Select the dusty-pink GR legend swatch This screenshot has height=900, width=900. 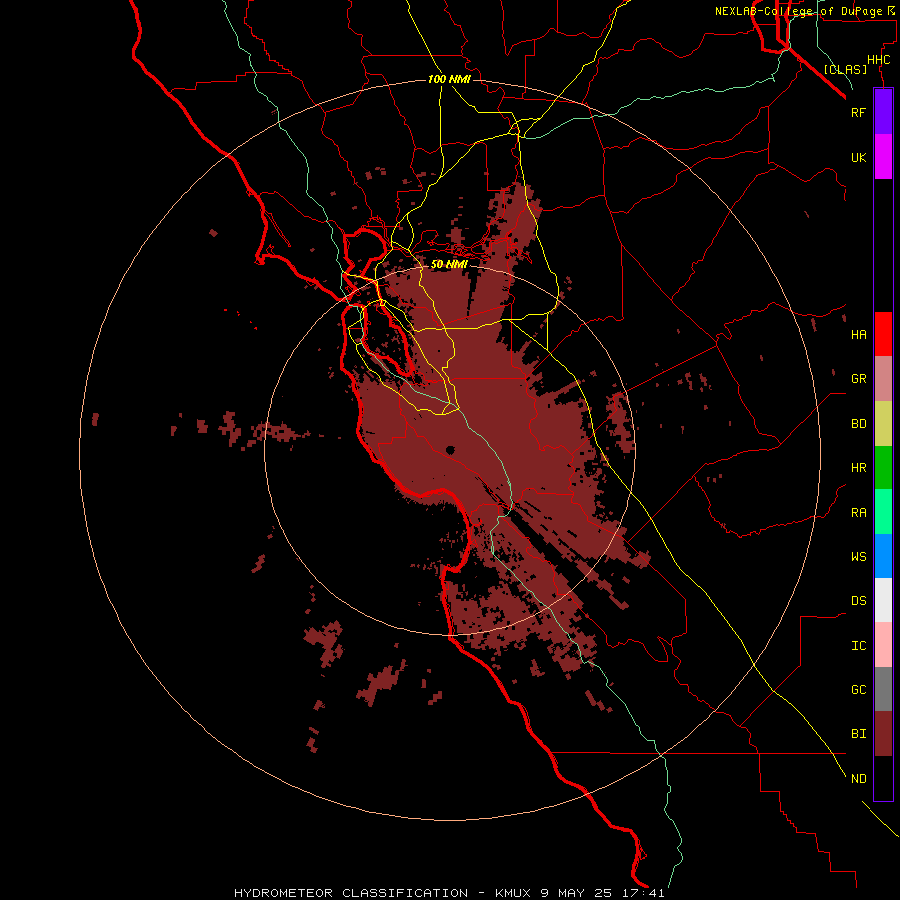pyautogui.click(x=883, y=378)
